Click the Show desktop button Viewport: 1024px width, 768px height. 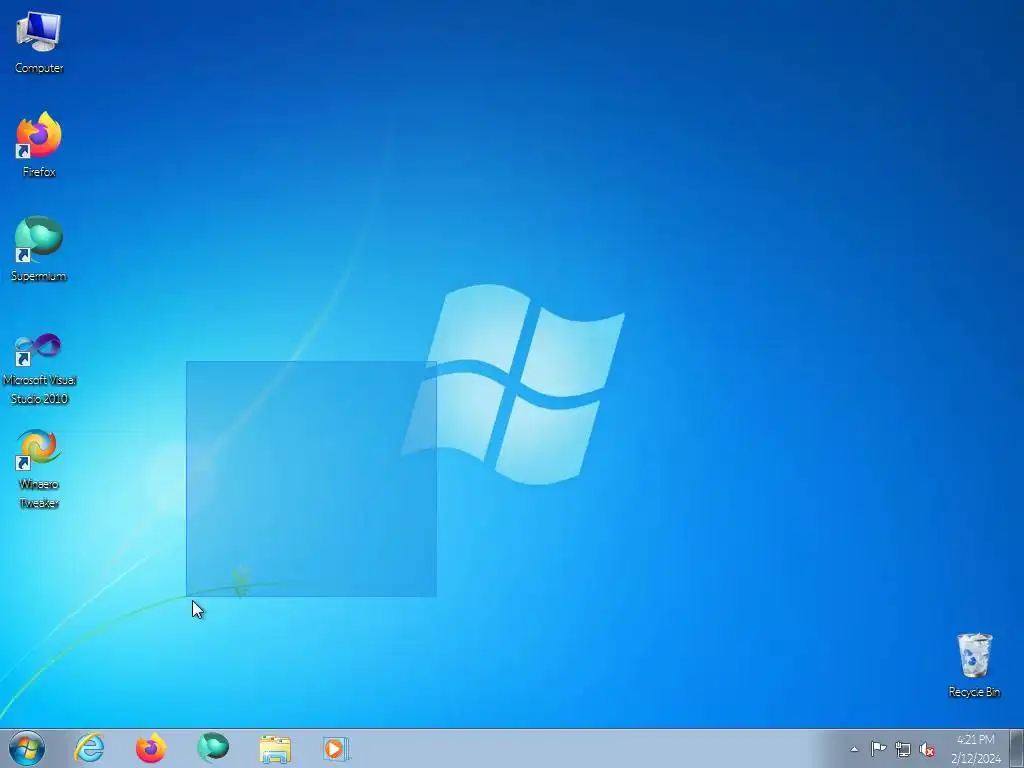click(x=1017, y=748)
